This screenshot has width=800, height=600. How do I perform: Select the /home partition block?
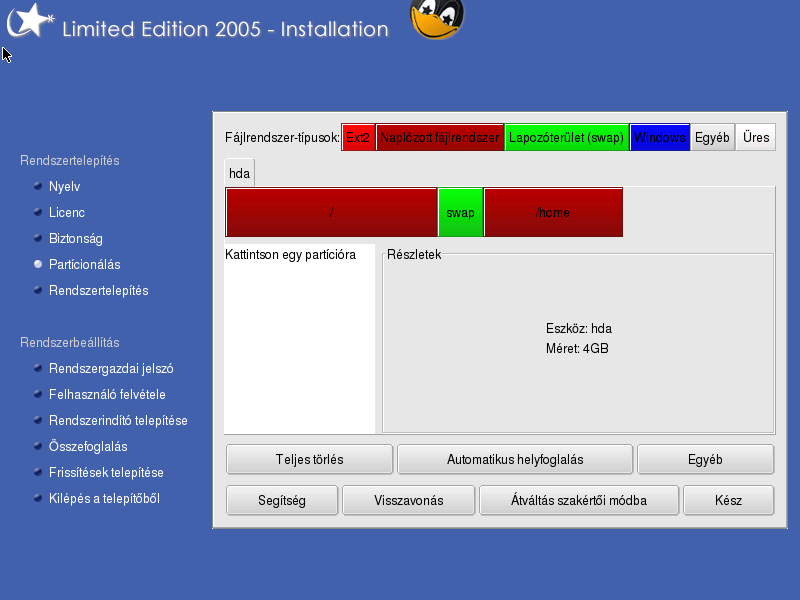click(x=553, y=212)
